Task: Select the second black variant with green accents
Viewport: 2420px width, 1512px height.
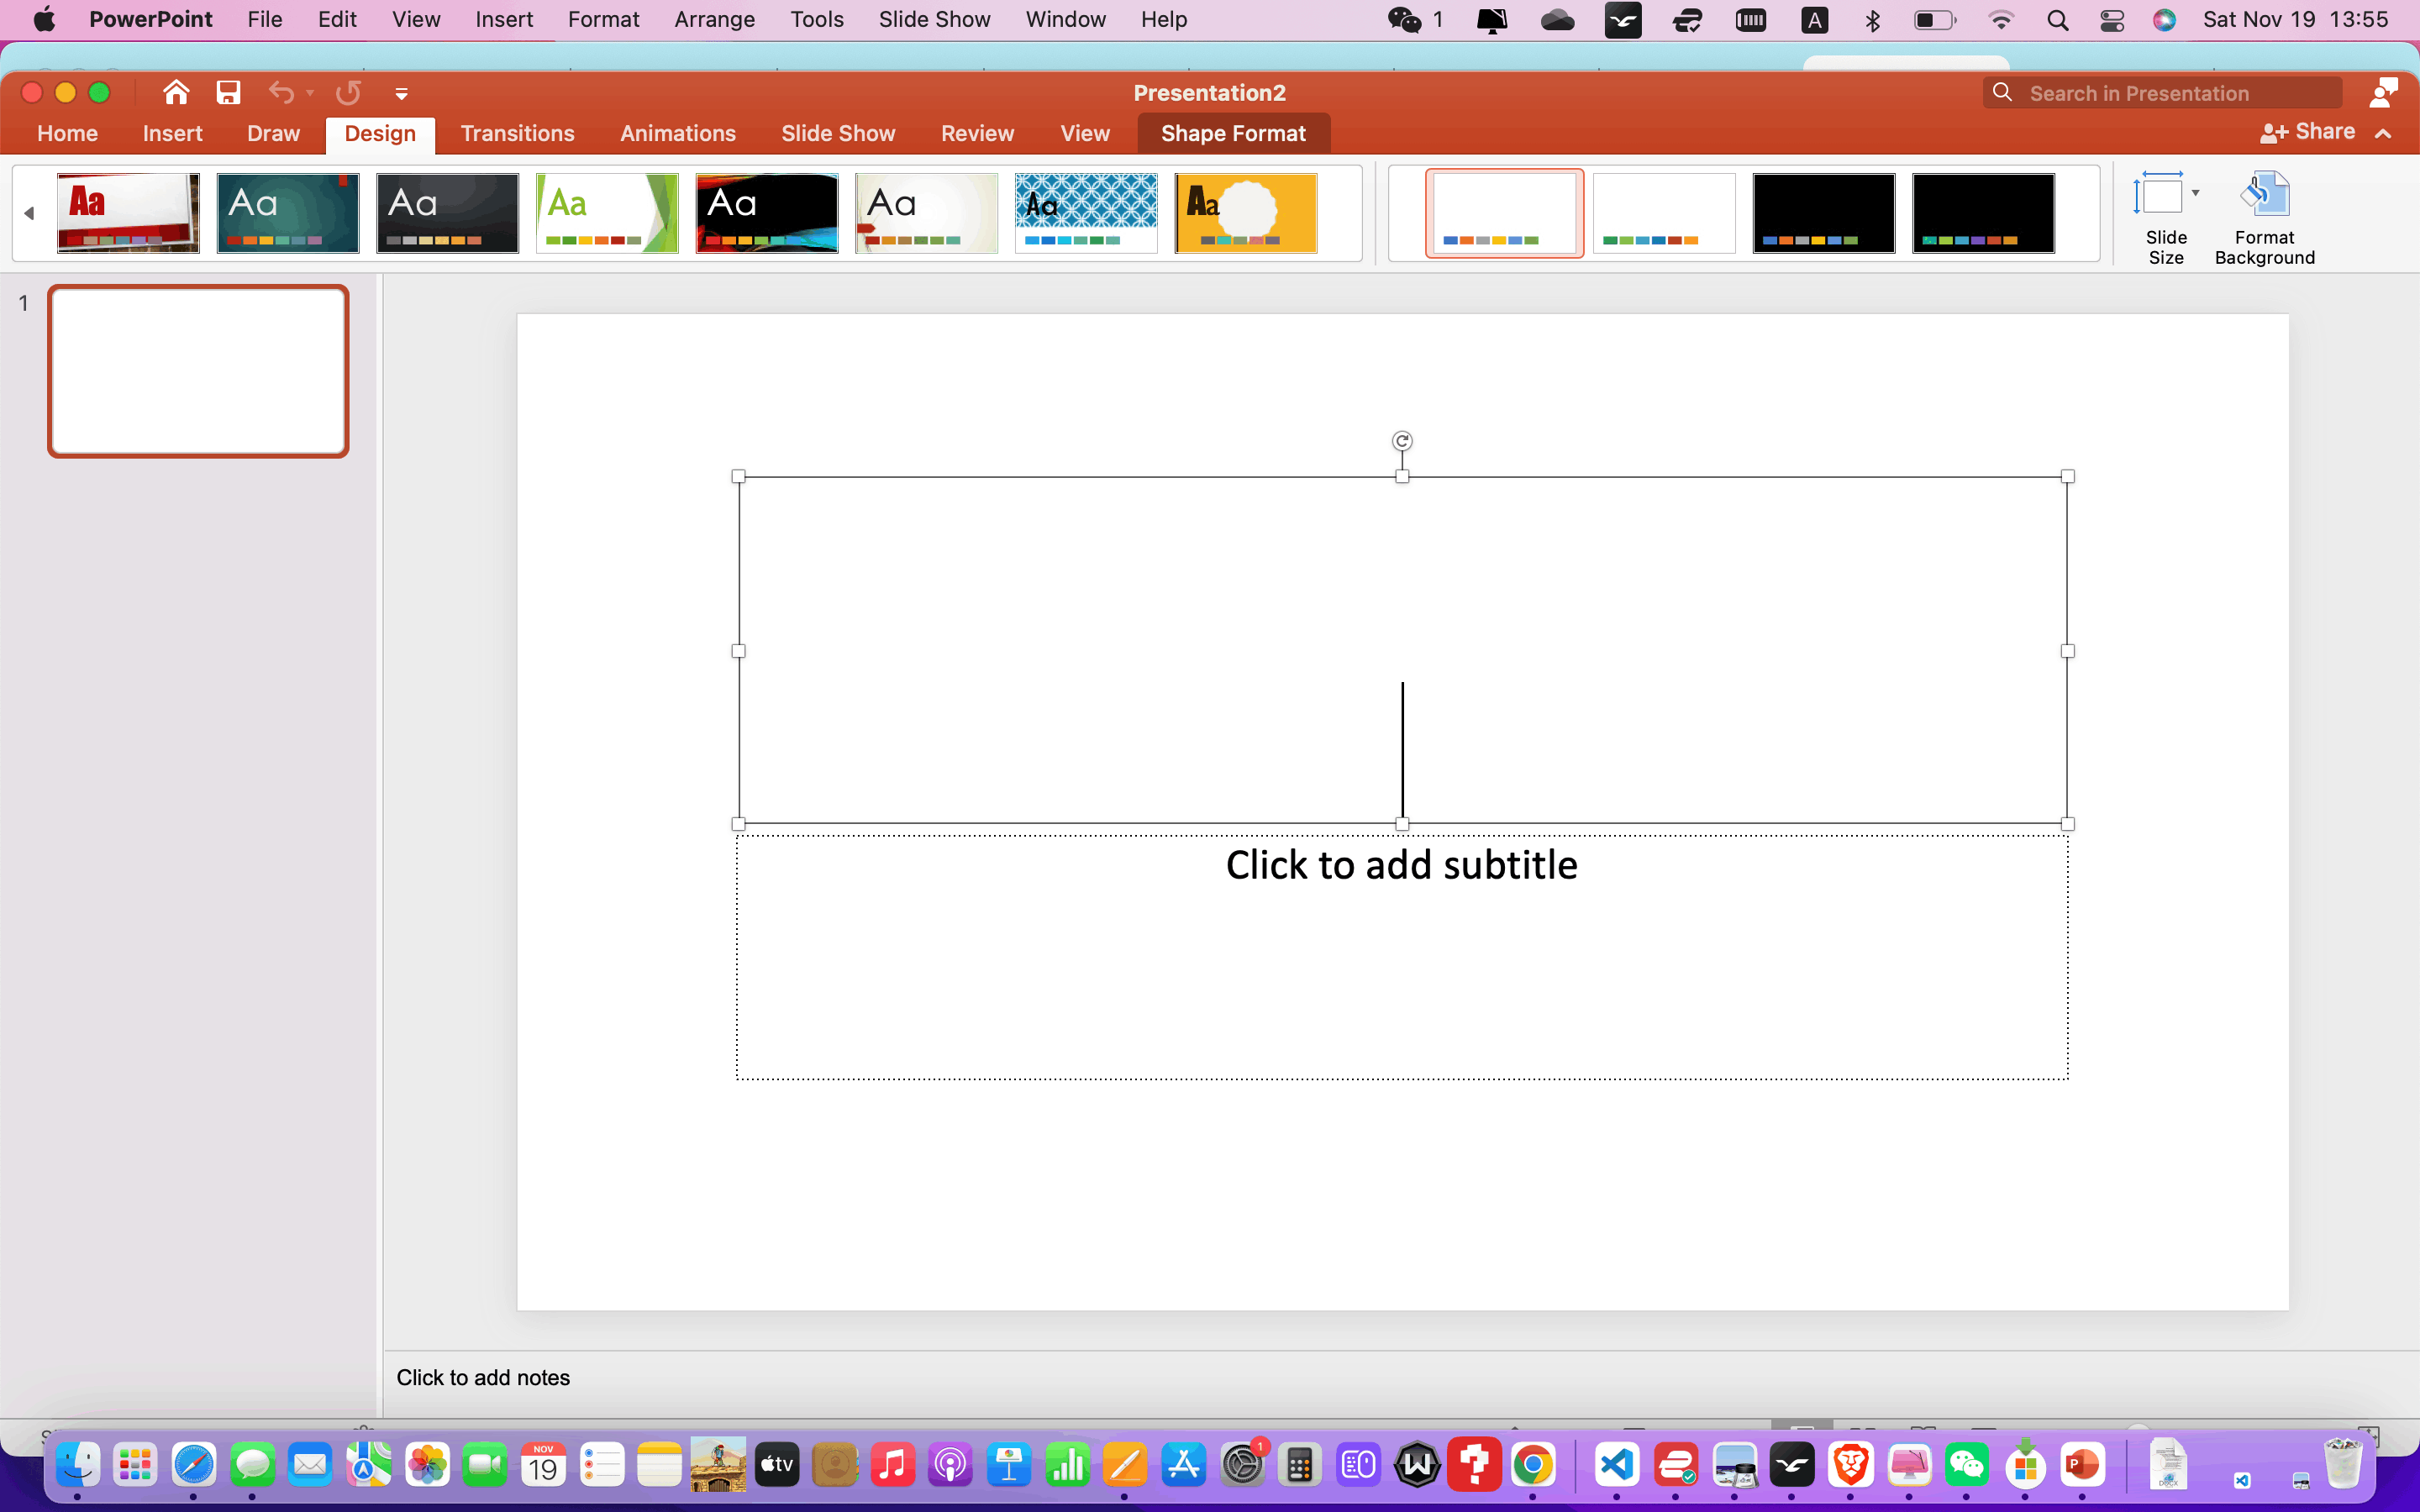Action: tap(1983, 213)
